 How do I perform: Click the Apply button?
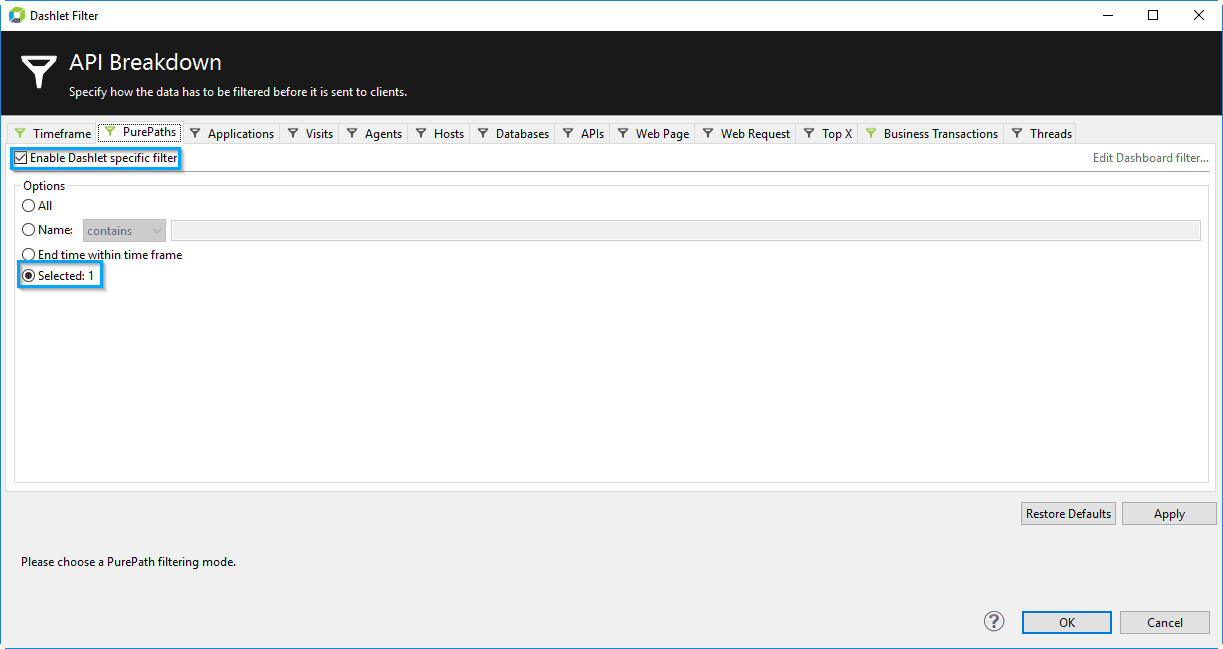point(1169,514)
